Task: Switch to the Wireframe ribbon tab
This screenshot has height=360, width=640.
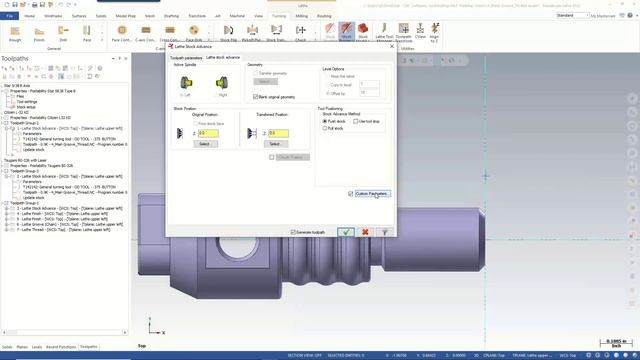Action: (x=53, y=16)
